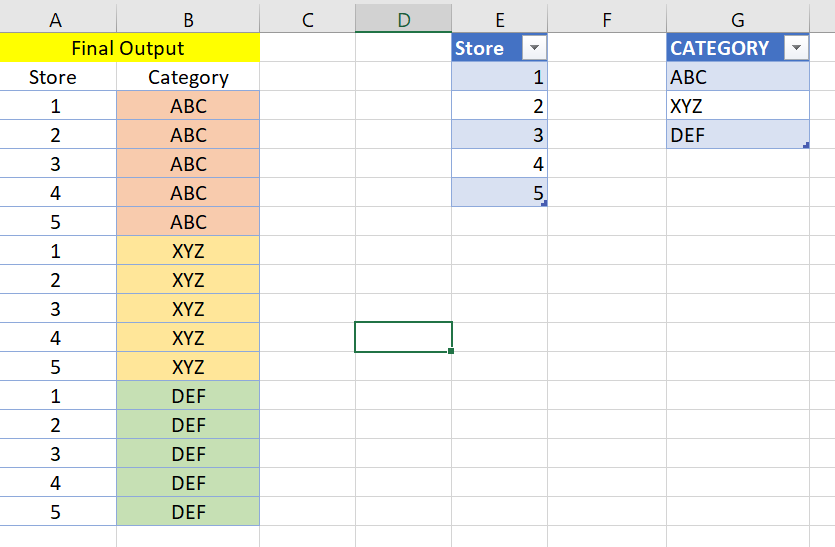Select value 1 in the Store table
The width and height of the screenshot is (835, 547).
pos(500,77)
